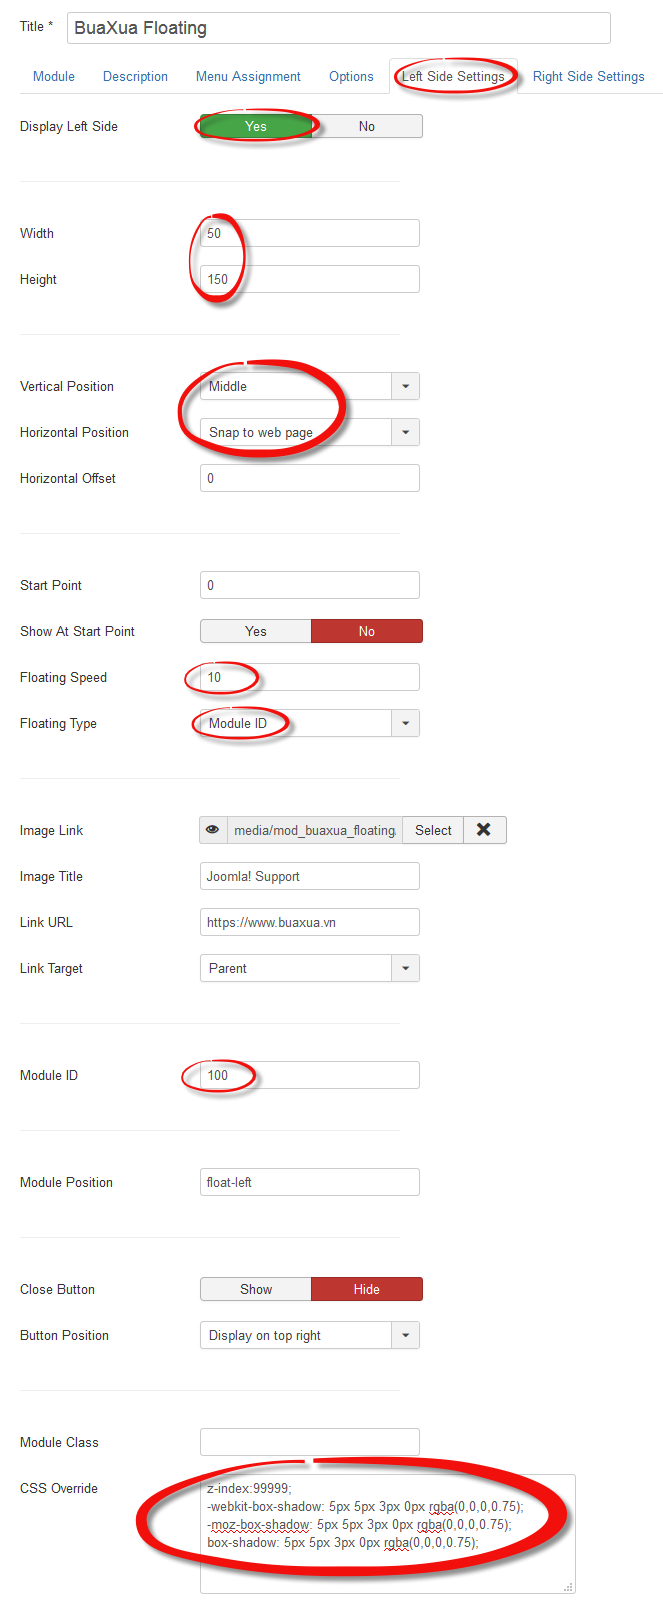Clear the Image Link with X icon
This screenshot has width=663, height=1612.
click(x=484, y=830)
